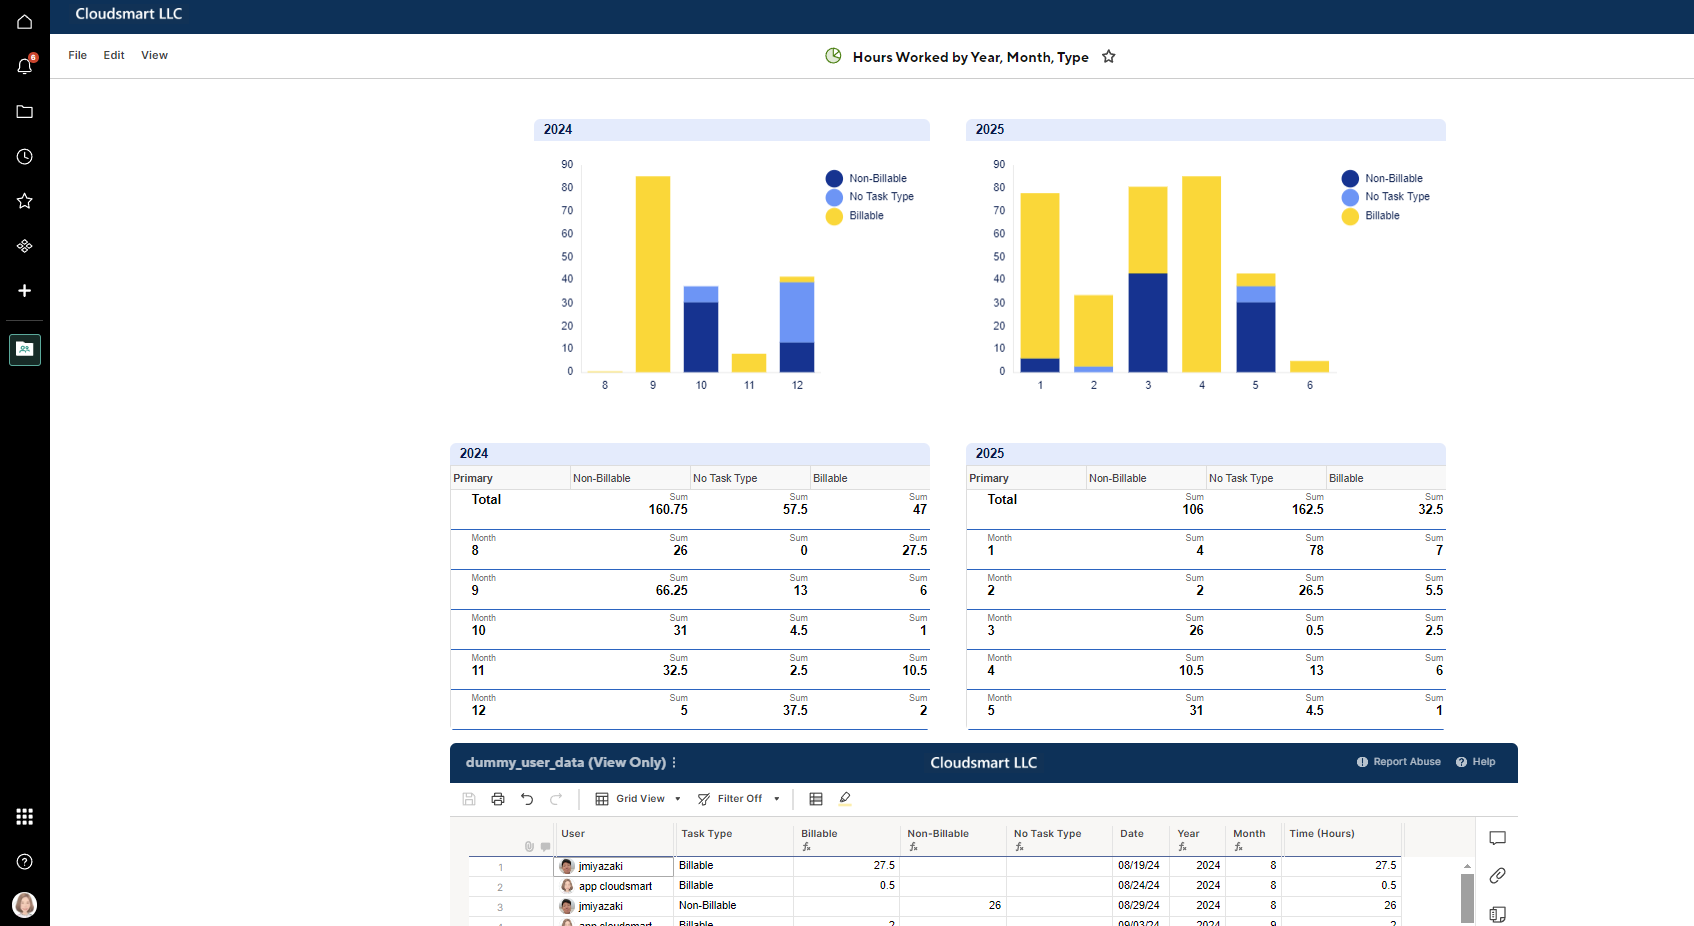1694x926 pixels.
Task: Click the Undo icon in sheet toolbar
Action: click(527, 799)
